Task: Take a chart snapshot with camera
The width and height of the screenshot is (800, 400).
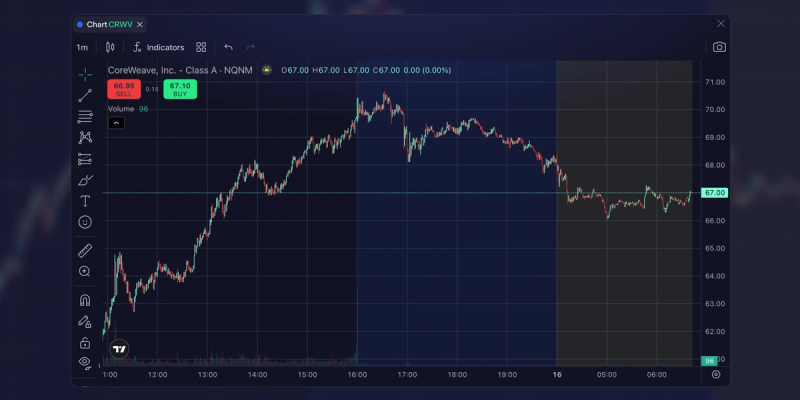Action: 719,47
